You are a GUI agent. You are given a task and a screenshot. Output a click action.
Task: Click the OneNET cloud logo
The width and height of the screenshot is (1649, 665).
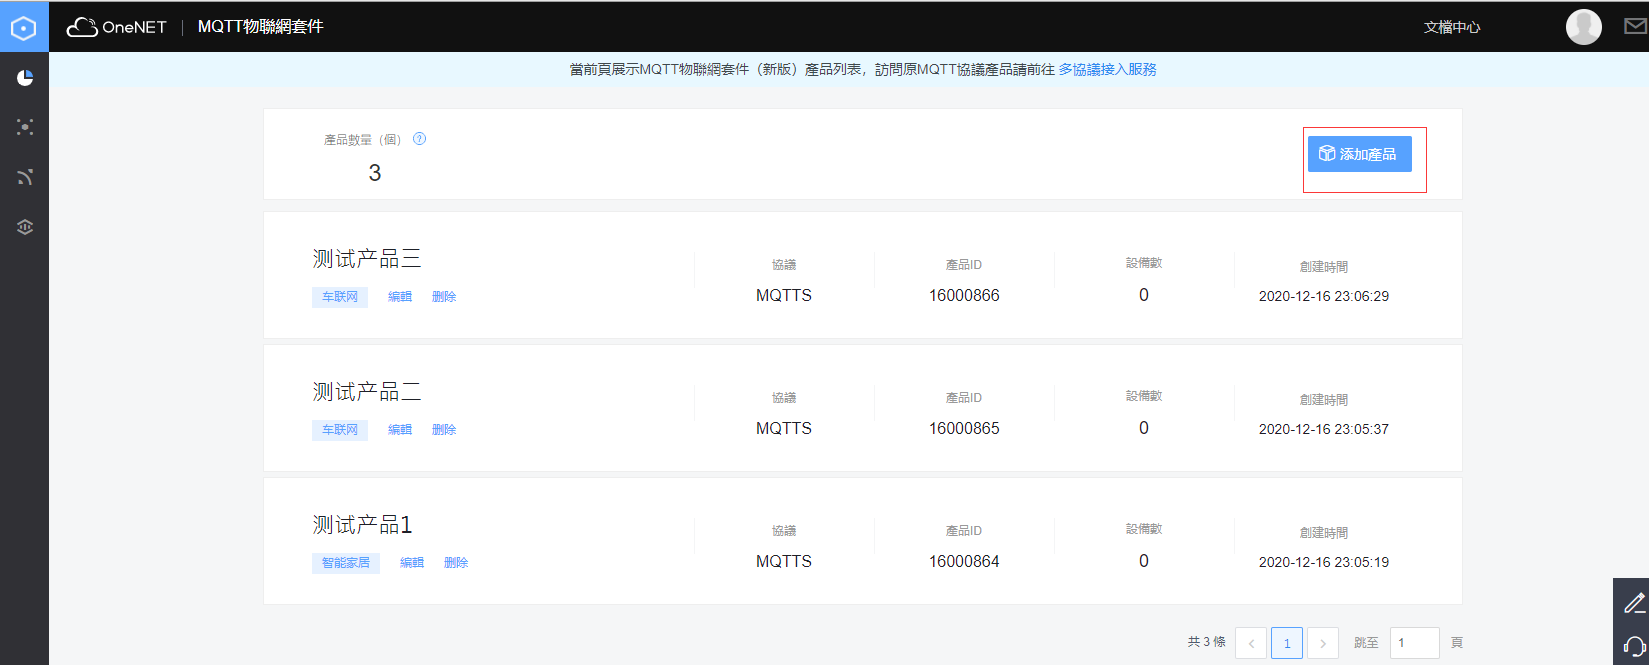coord(116,27)
